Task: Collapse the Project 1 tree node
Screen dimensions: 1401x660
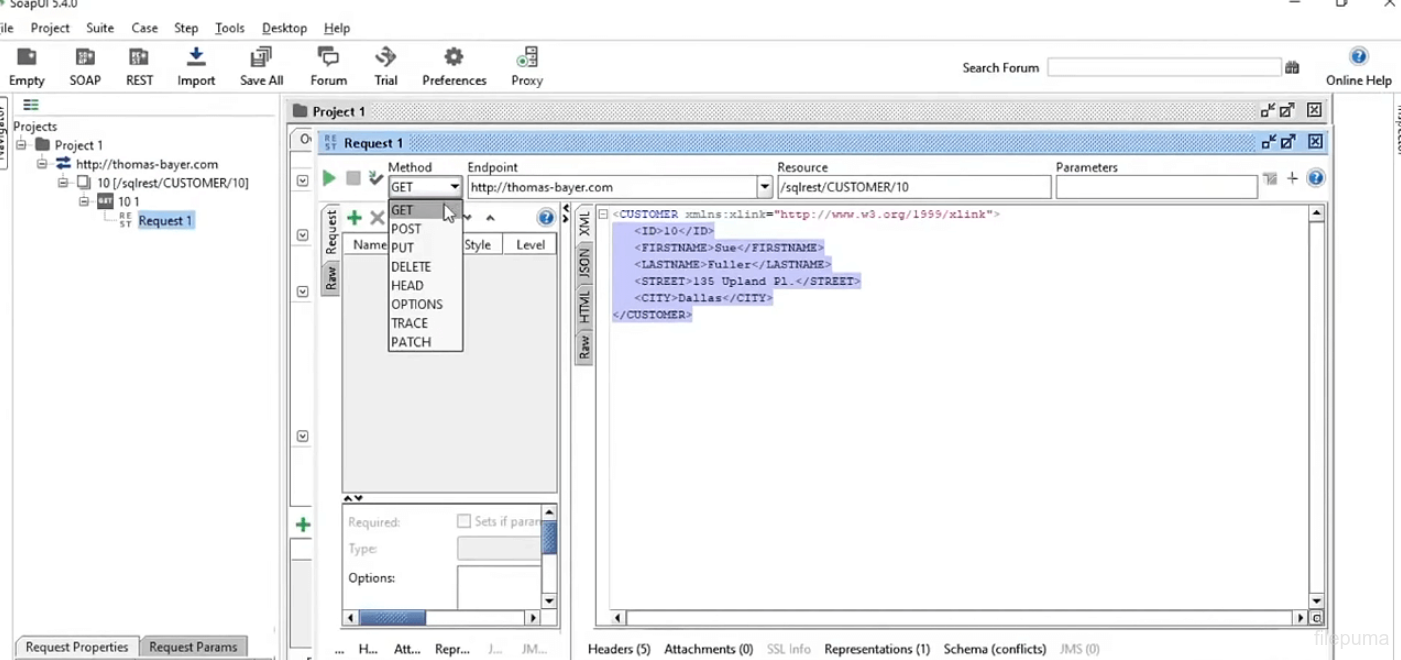Action: 21,145
